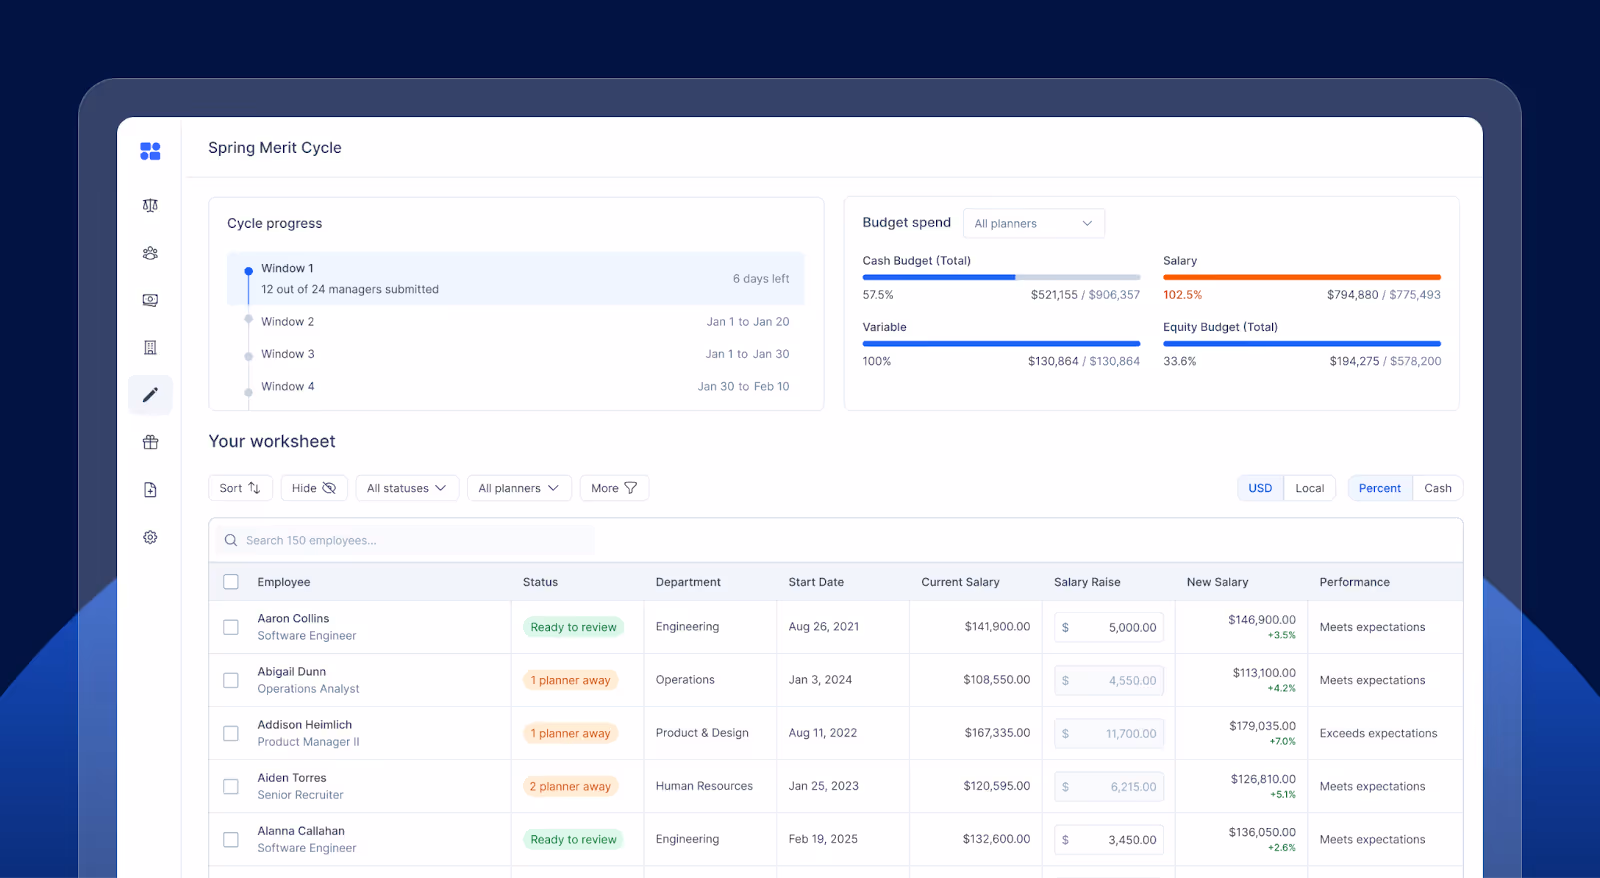Click the Start Date column header

pyautogui.click(x=816, y=582)
